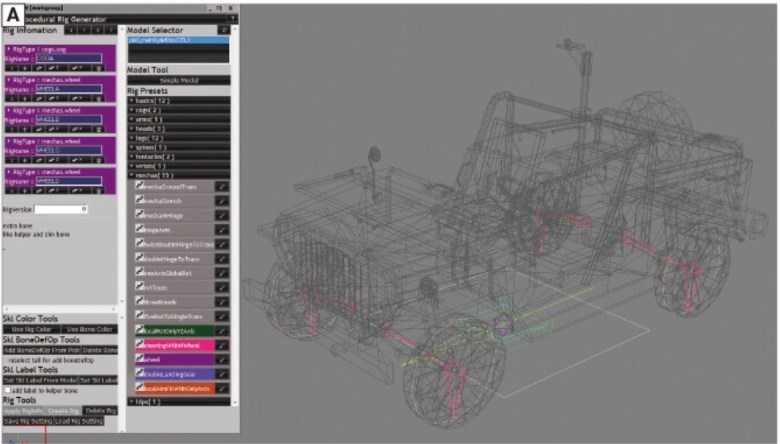Click the RigName field of the WHEELD block

(69, 181)
